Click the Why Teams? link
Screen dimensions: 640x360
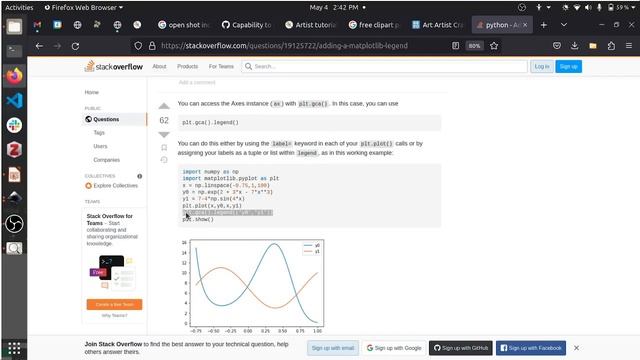[x=114, y=316]
